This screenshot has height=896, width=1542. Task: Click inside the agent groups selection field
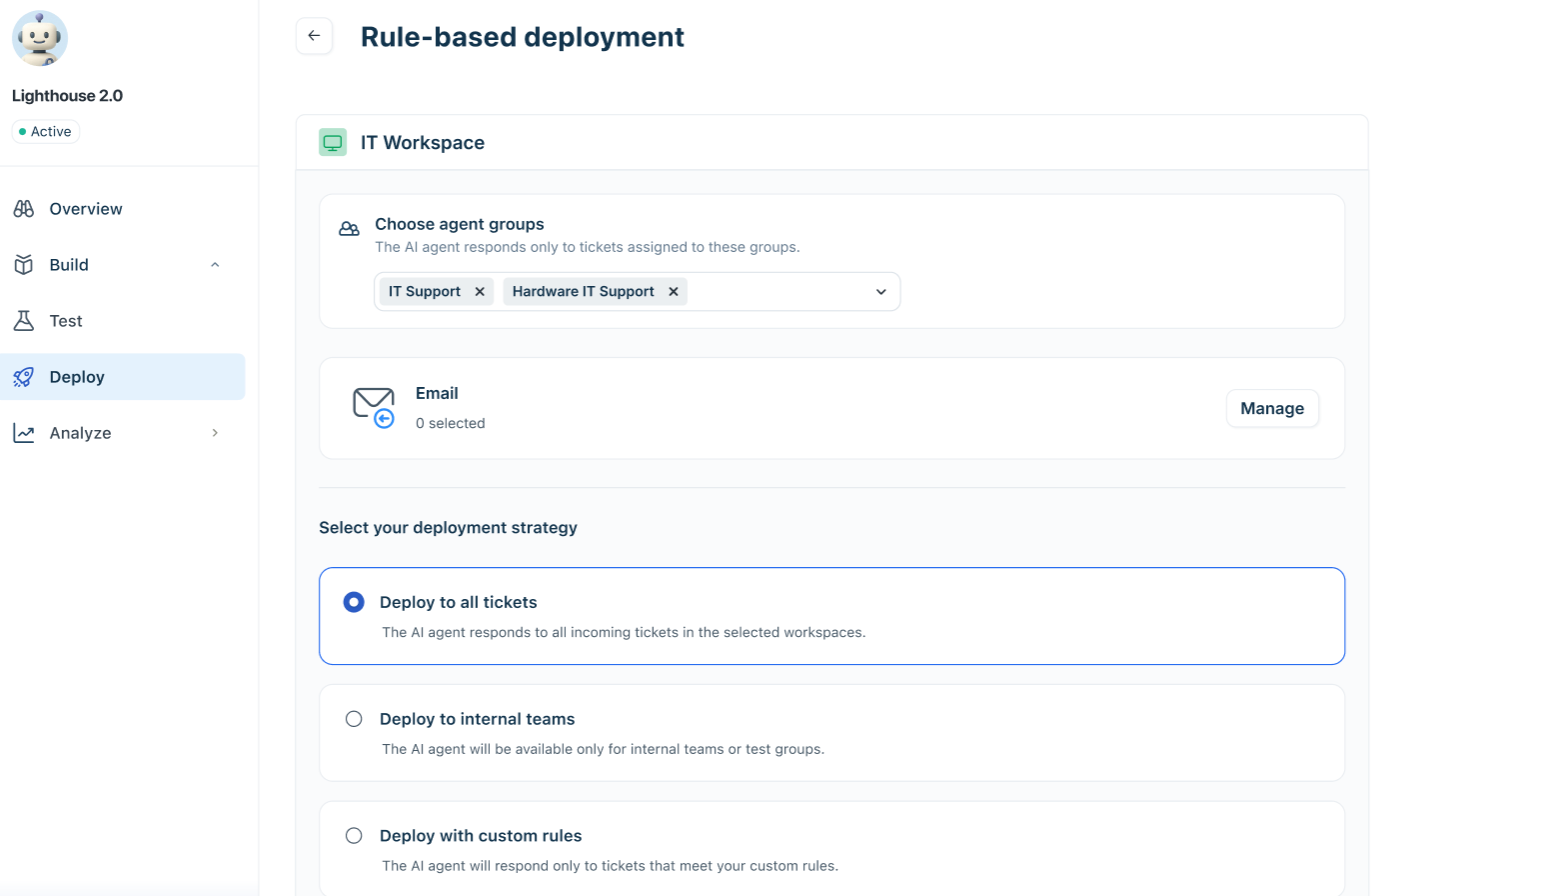(637, 292)
